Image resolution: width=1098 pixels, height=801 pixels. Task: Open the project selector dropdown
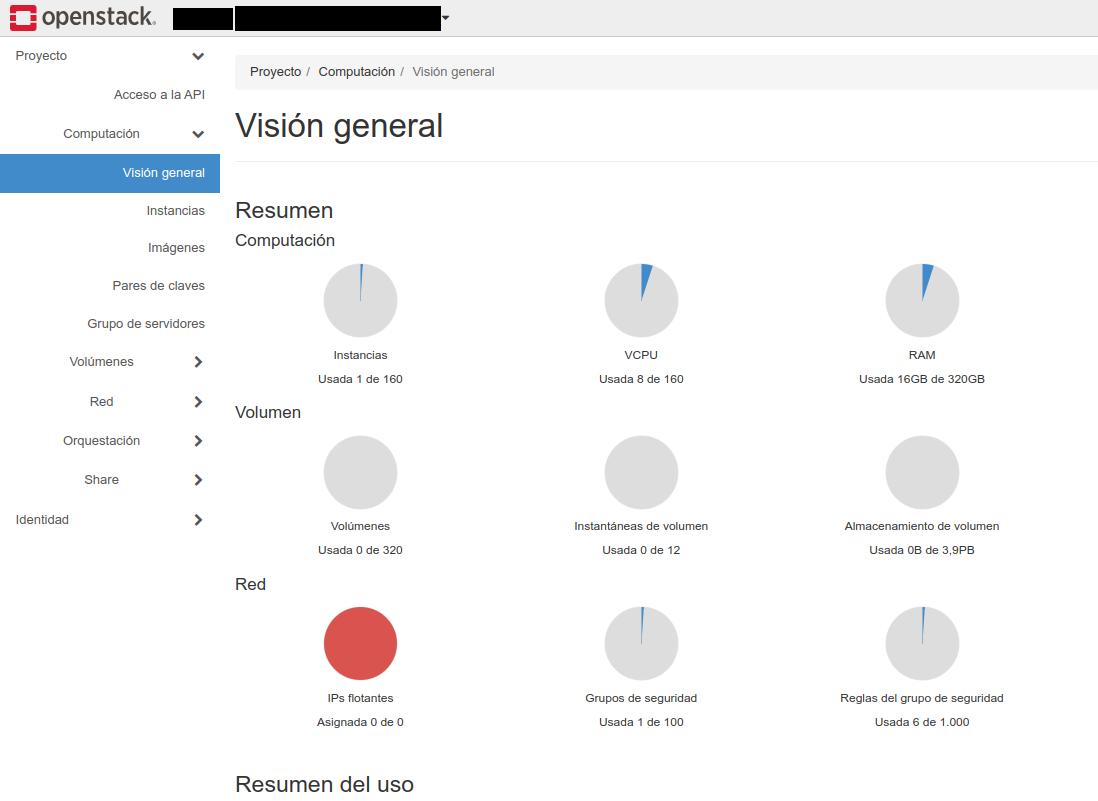tap(444, 17)
